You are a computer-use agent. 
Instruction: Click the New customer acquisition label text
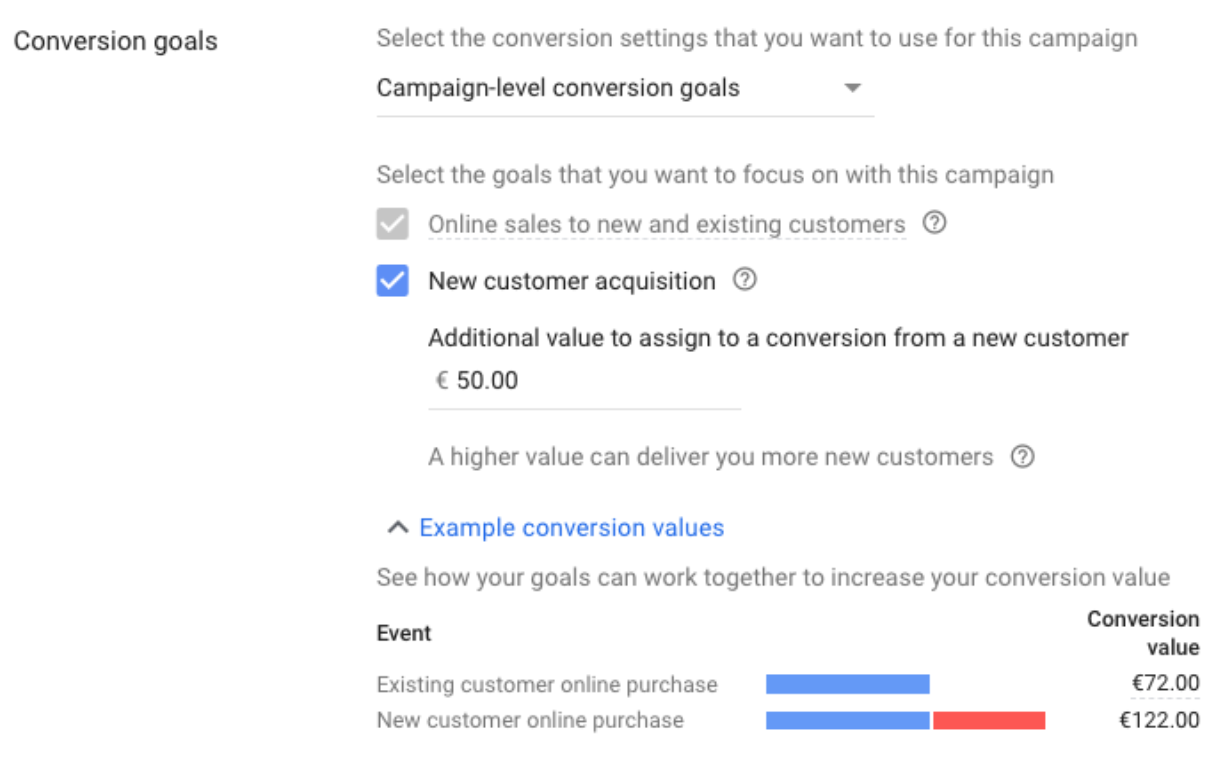pyautogui.click(x=571, y=282)
